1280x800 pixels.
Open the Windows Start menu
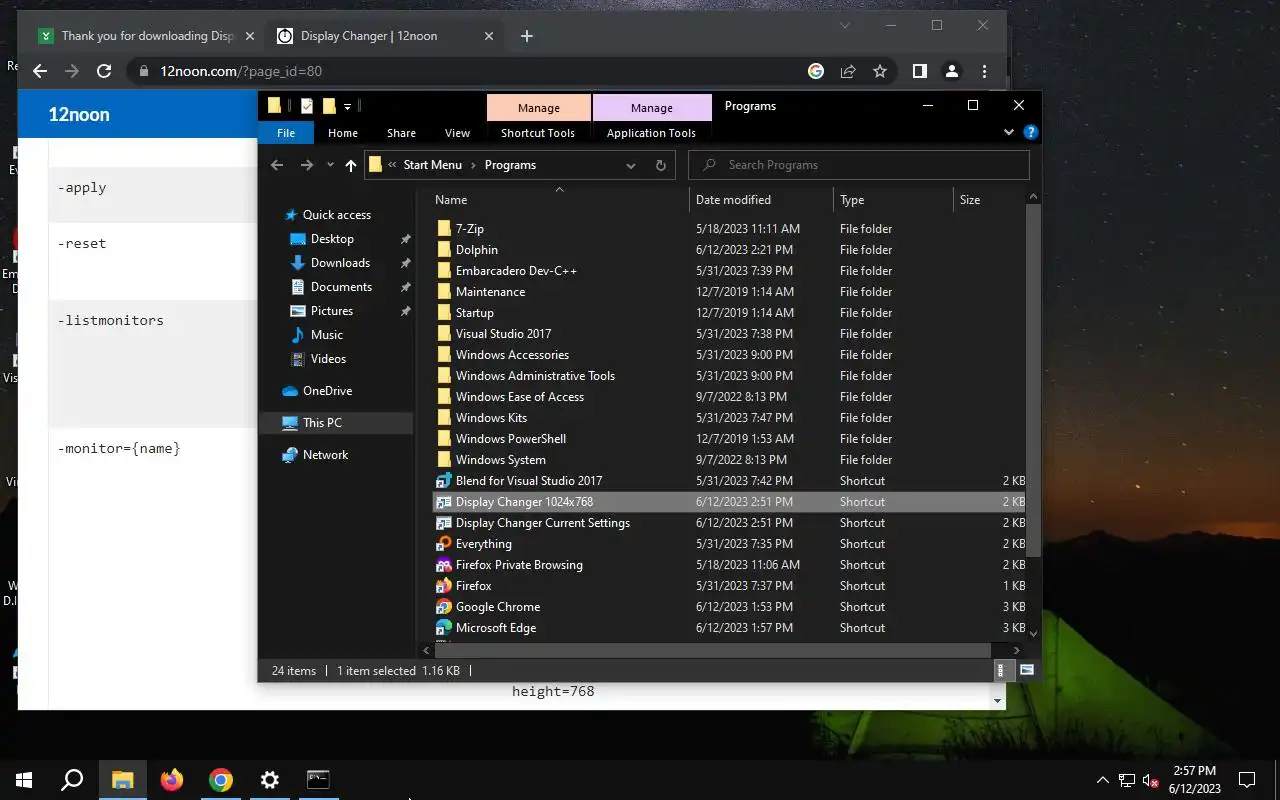pyautogui.click(x=24, y=780)
